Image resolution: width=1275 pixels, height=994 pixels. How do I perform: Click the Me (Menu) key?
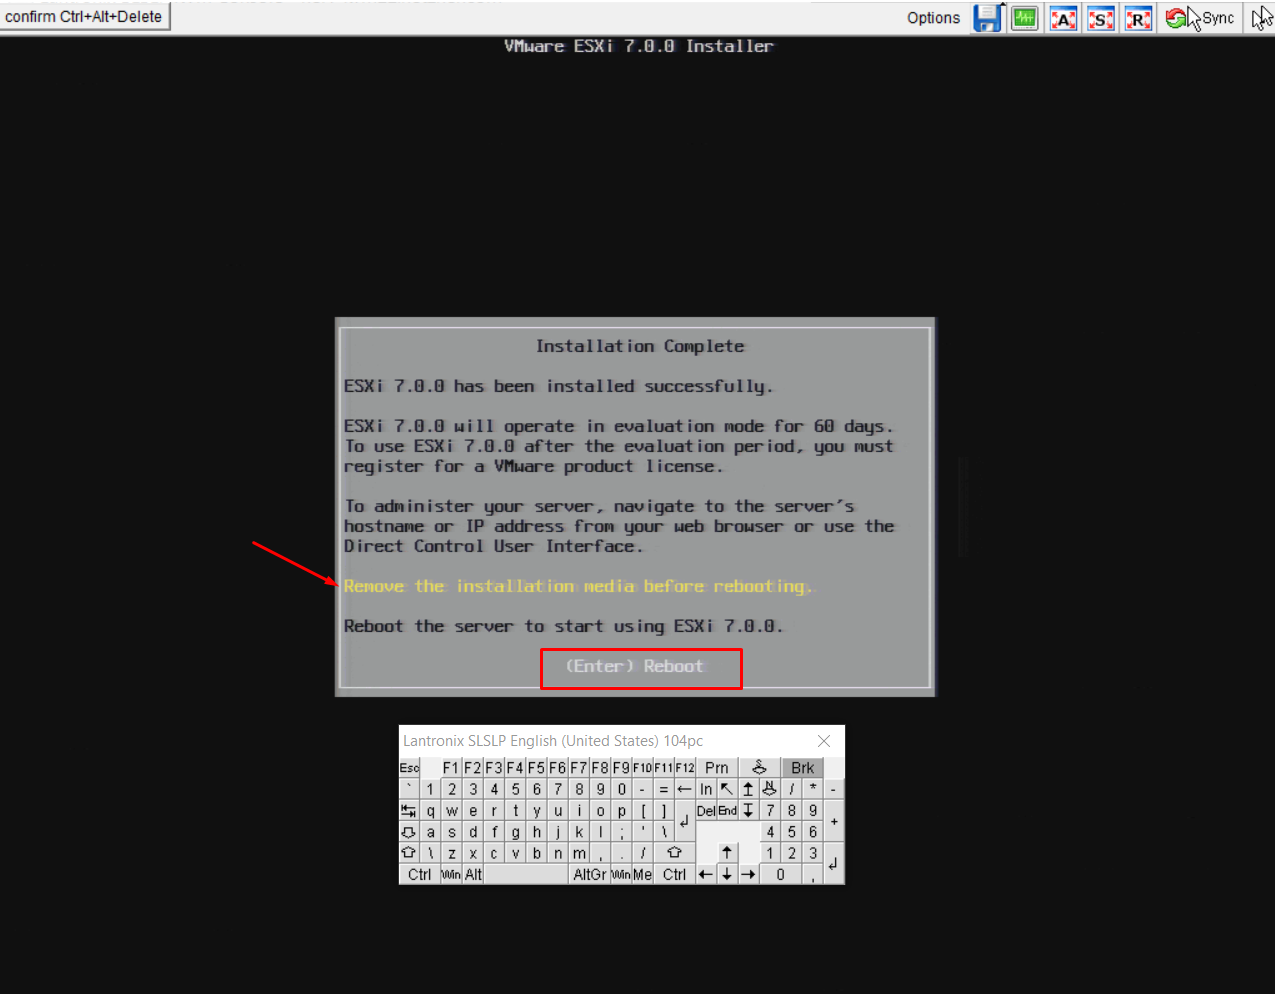click(x=643, y=874)
